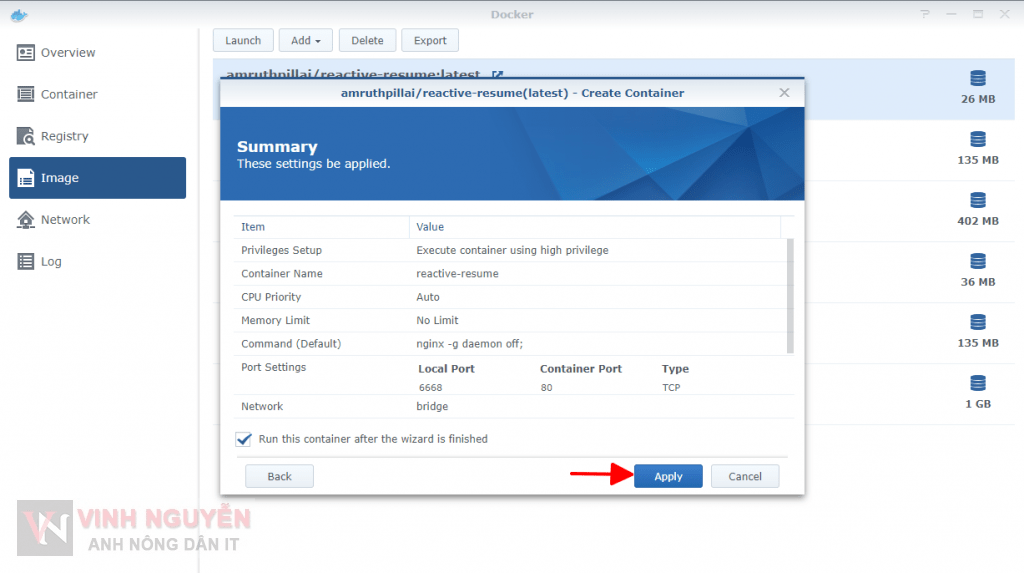The image size is (1024, 573).
Task: Click the Log list icon in the sidebar
Action: tap(25, 262)
